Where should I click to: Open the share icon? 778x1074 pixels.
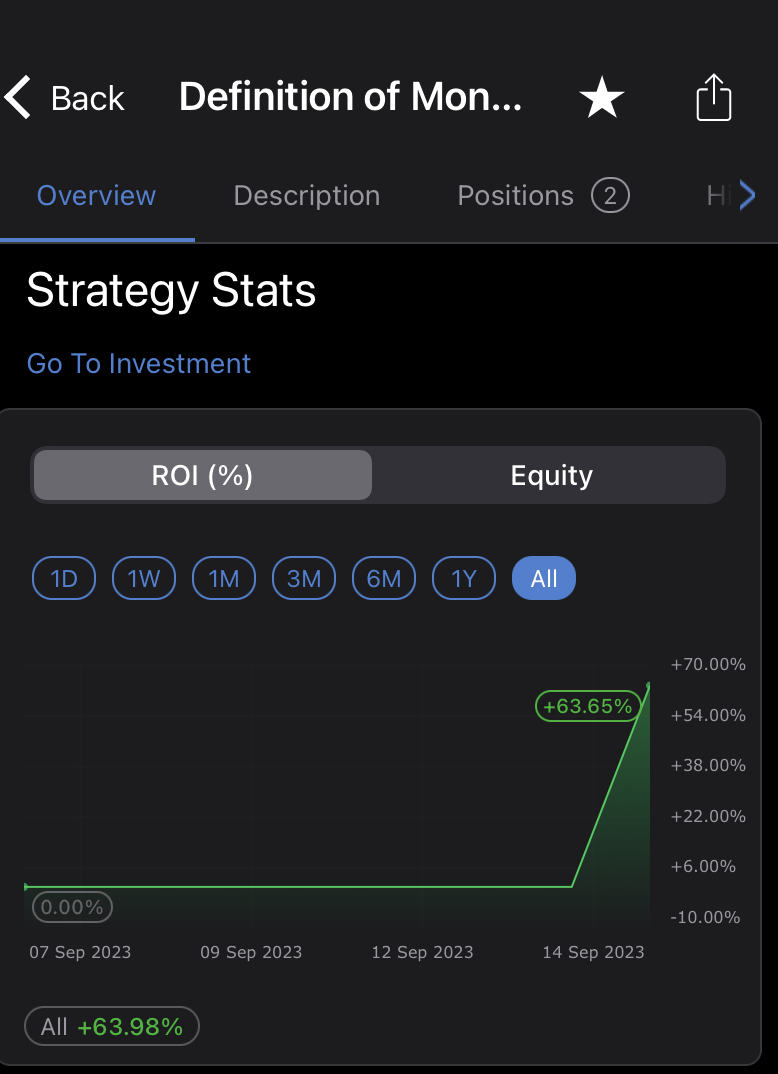point(714,97)
